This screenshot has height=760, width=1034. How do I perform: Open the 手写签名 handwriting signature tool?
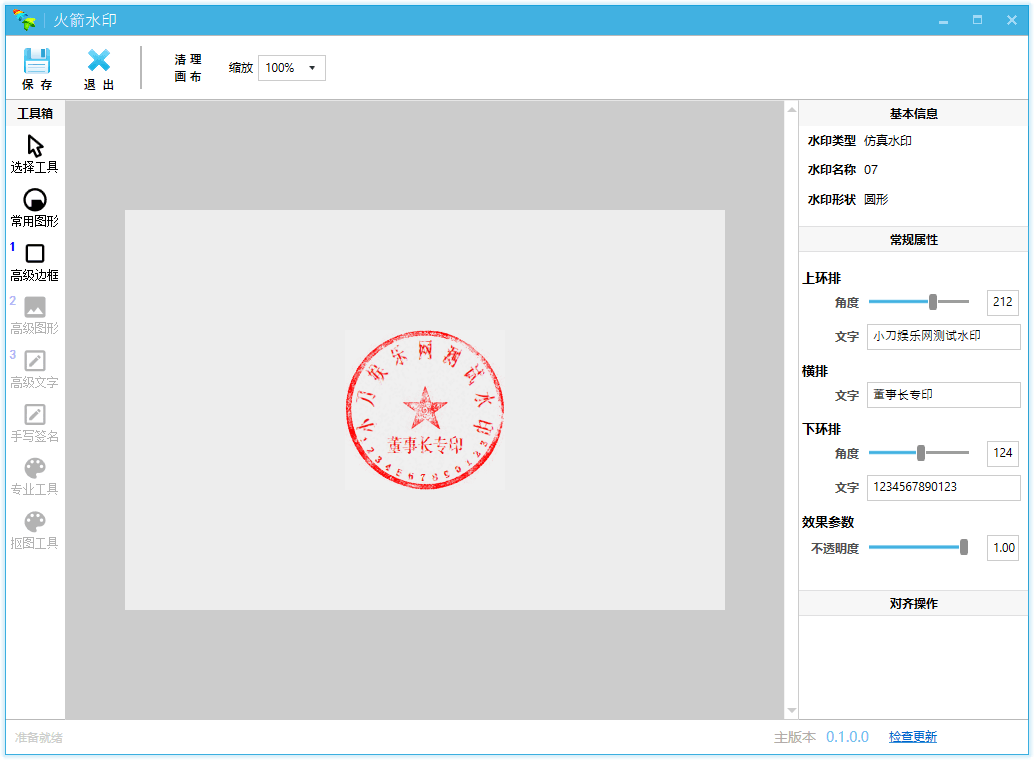(x=35, y=415)
